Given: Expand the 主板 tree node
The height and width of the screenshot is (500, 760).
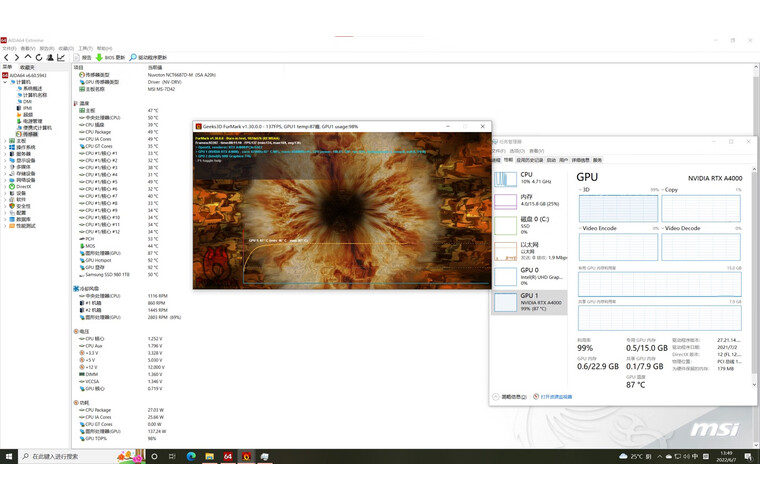Looking at the screenshot, I should [4, 141].
